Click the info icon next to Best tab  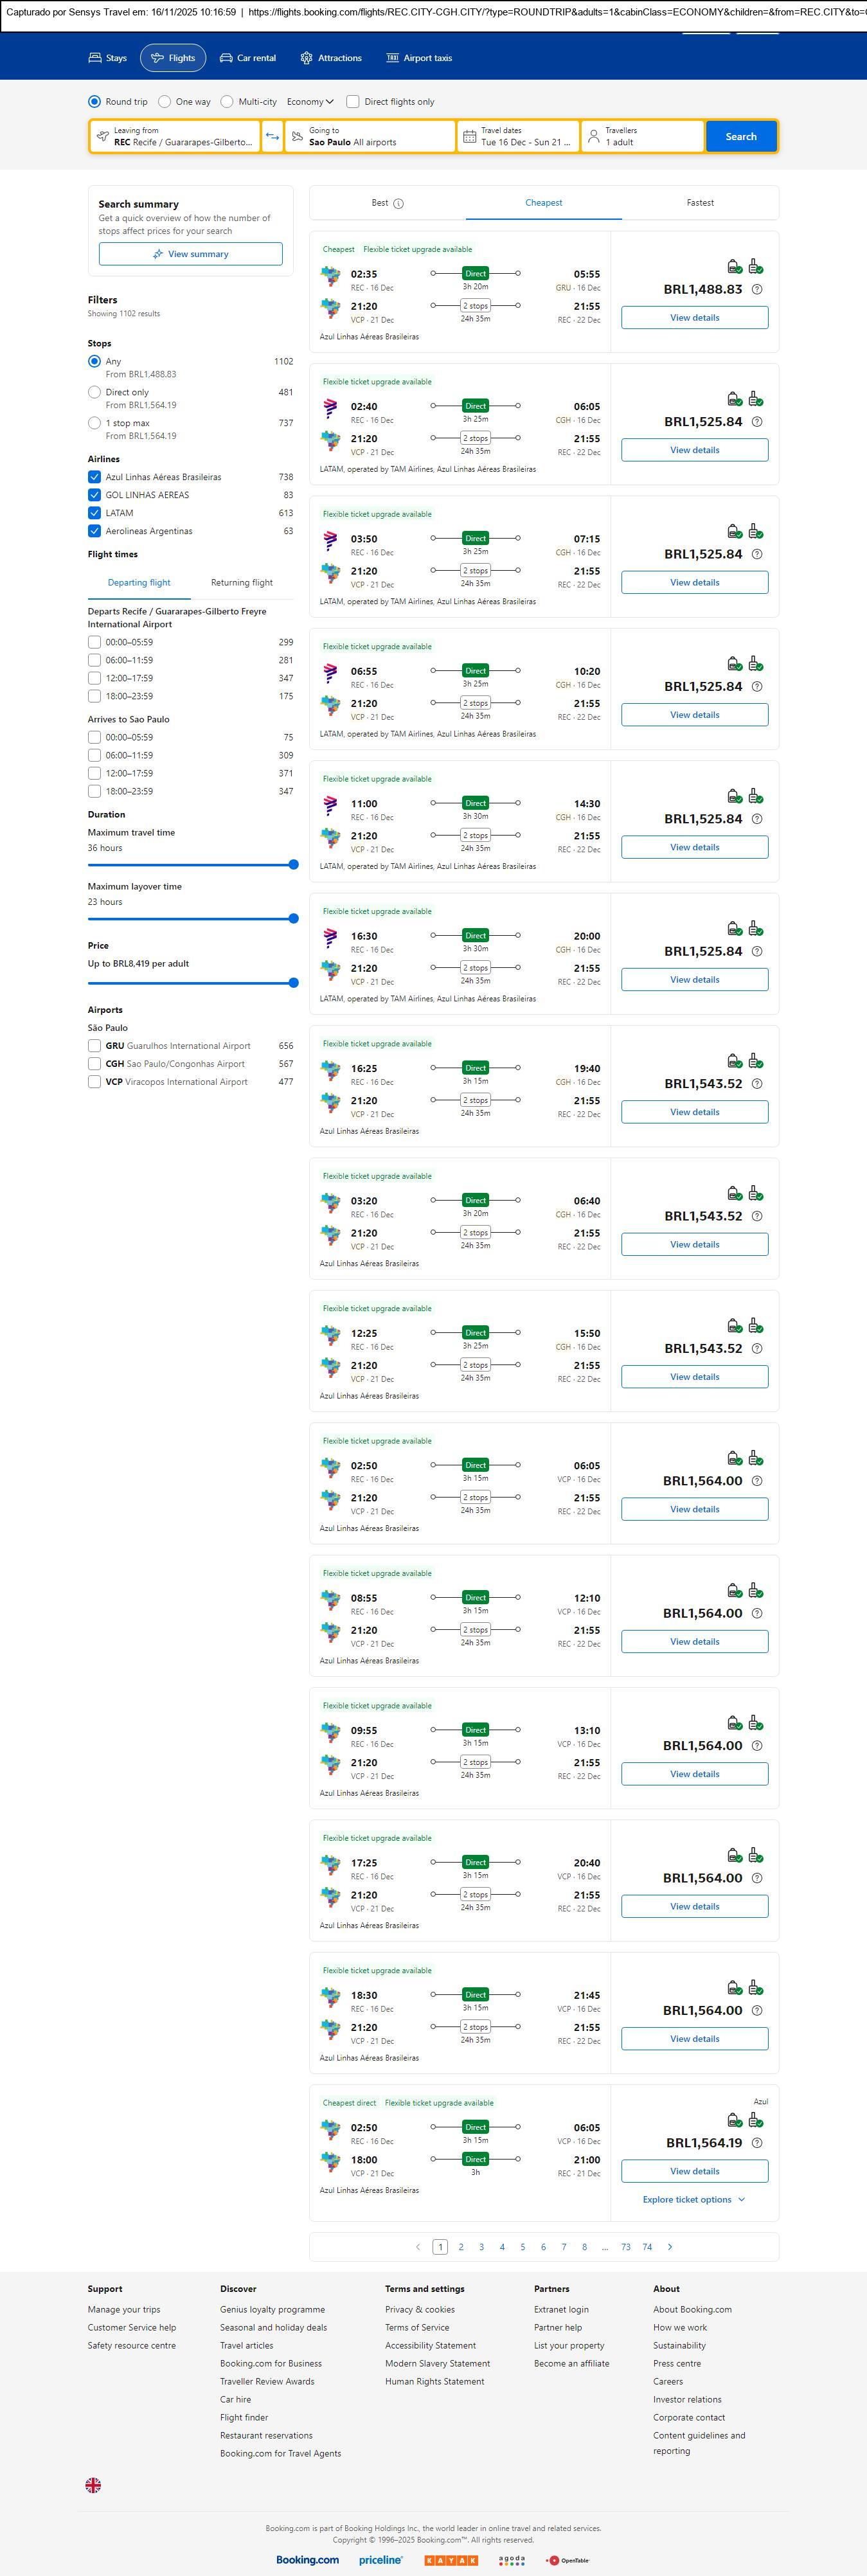click(x=398, y=204)
